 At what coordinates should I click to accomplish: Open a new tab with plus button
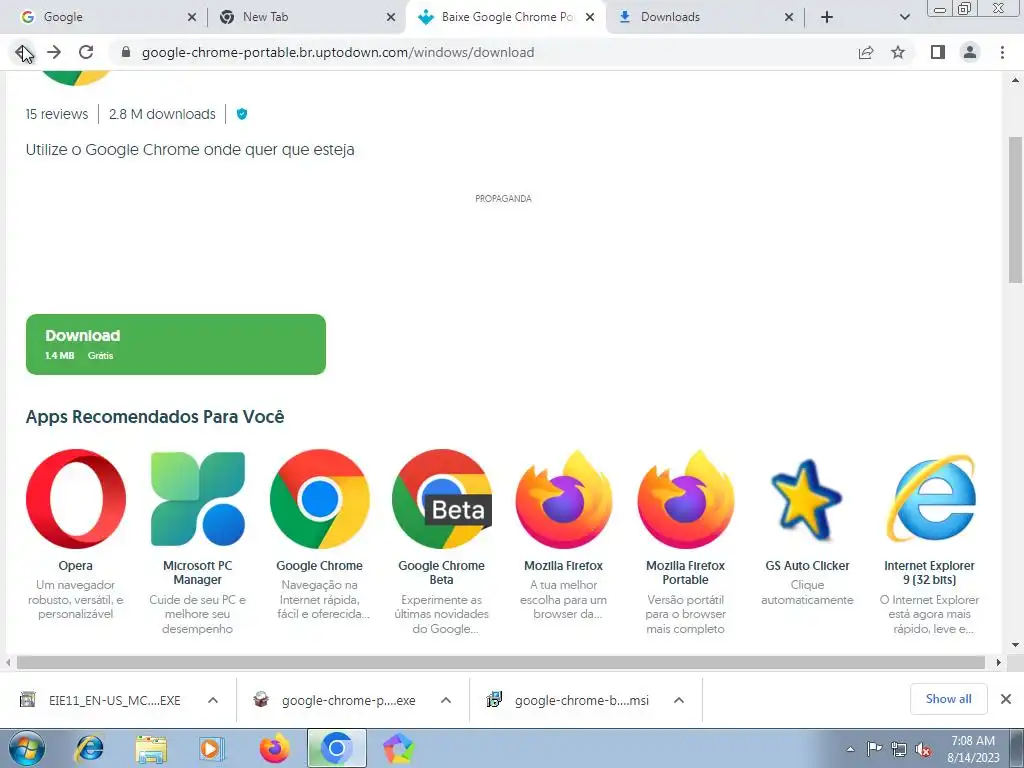click(x=827, y=17)
